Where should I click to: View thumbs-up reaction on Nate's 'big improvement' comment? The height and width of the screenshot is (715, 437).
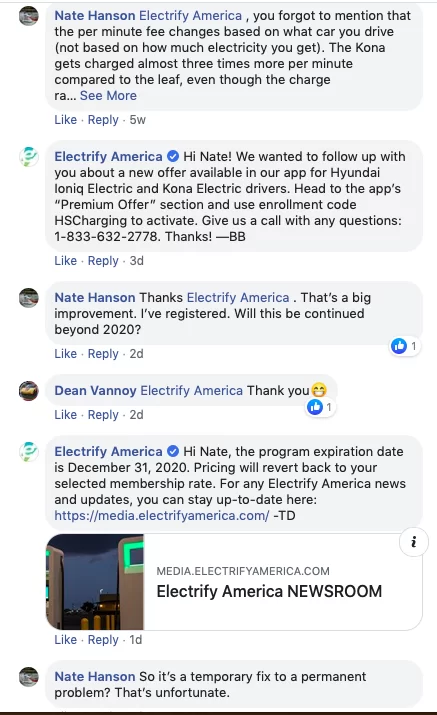[404, 346]
